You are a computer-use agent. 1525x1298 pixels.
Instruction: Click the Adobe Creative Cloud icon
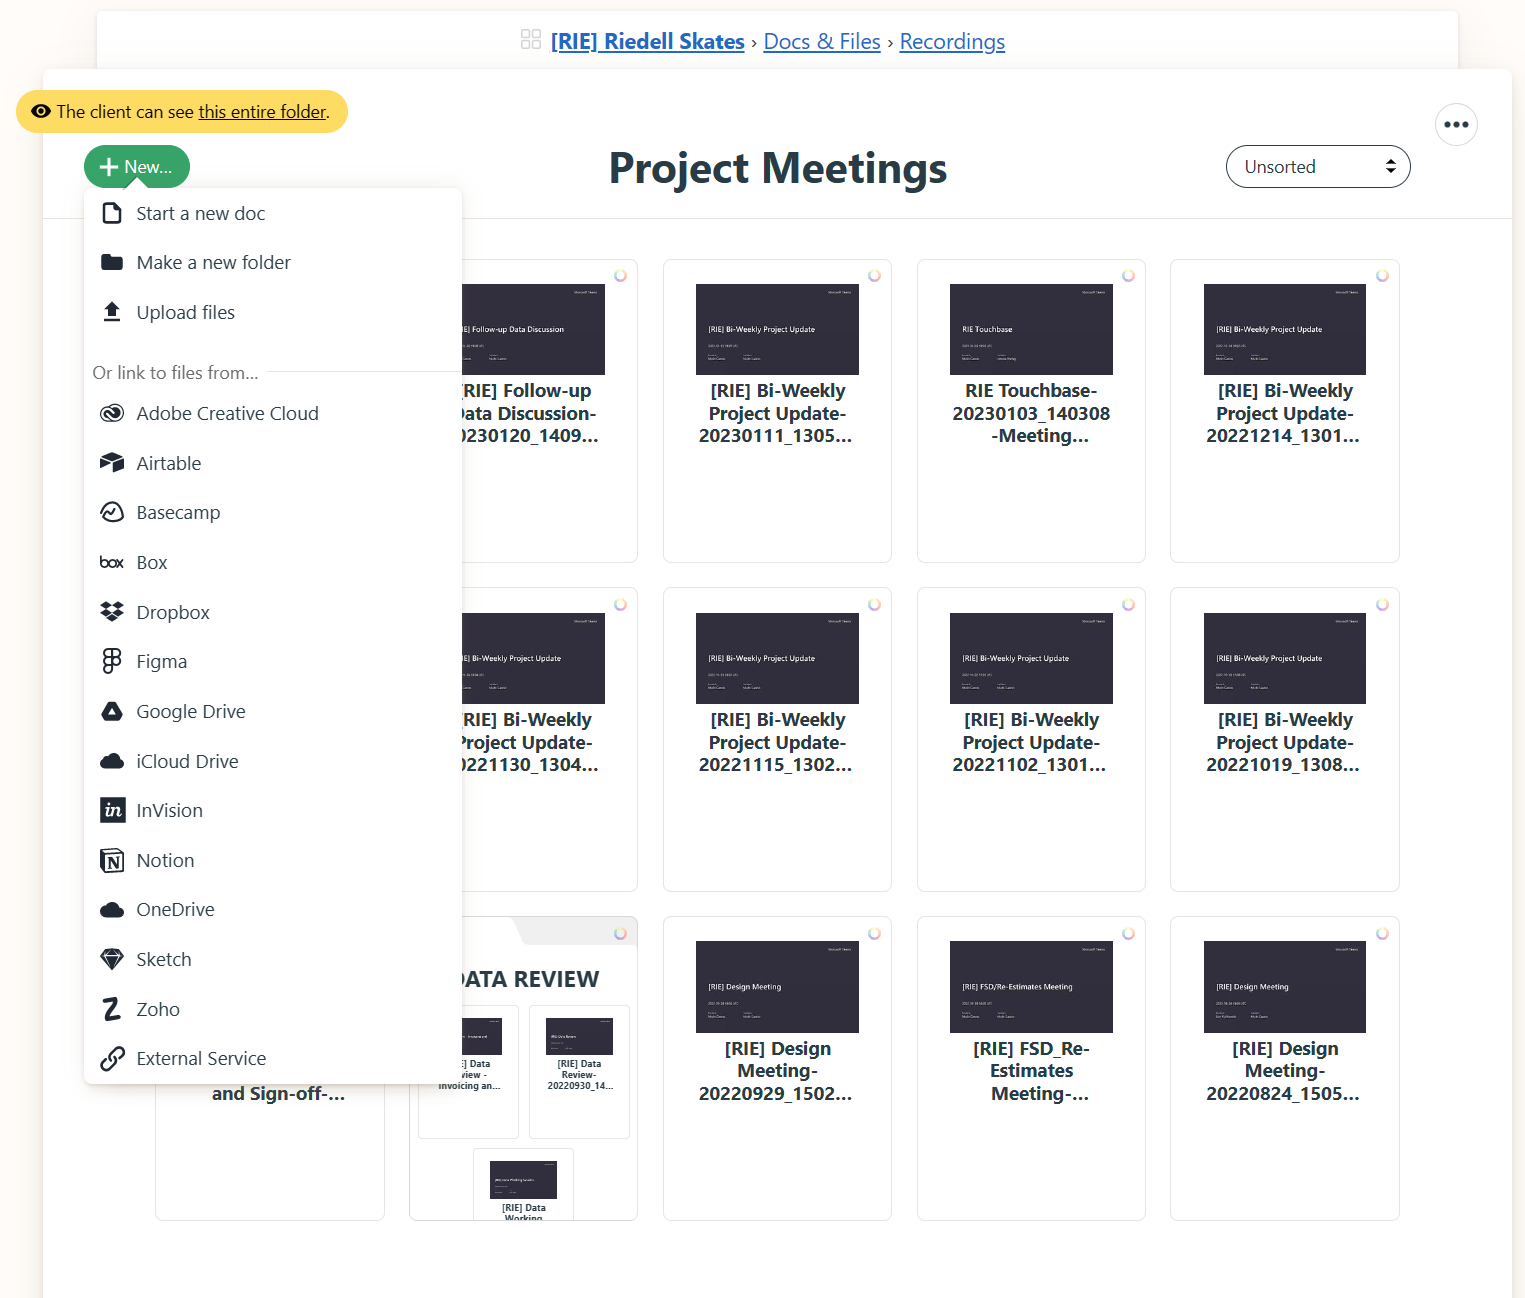112,413
